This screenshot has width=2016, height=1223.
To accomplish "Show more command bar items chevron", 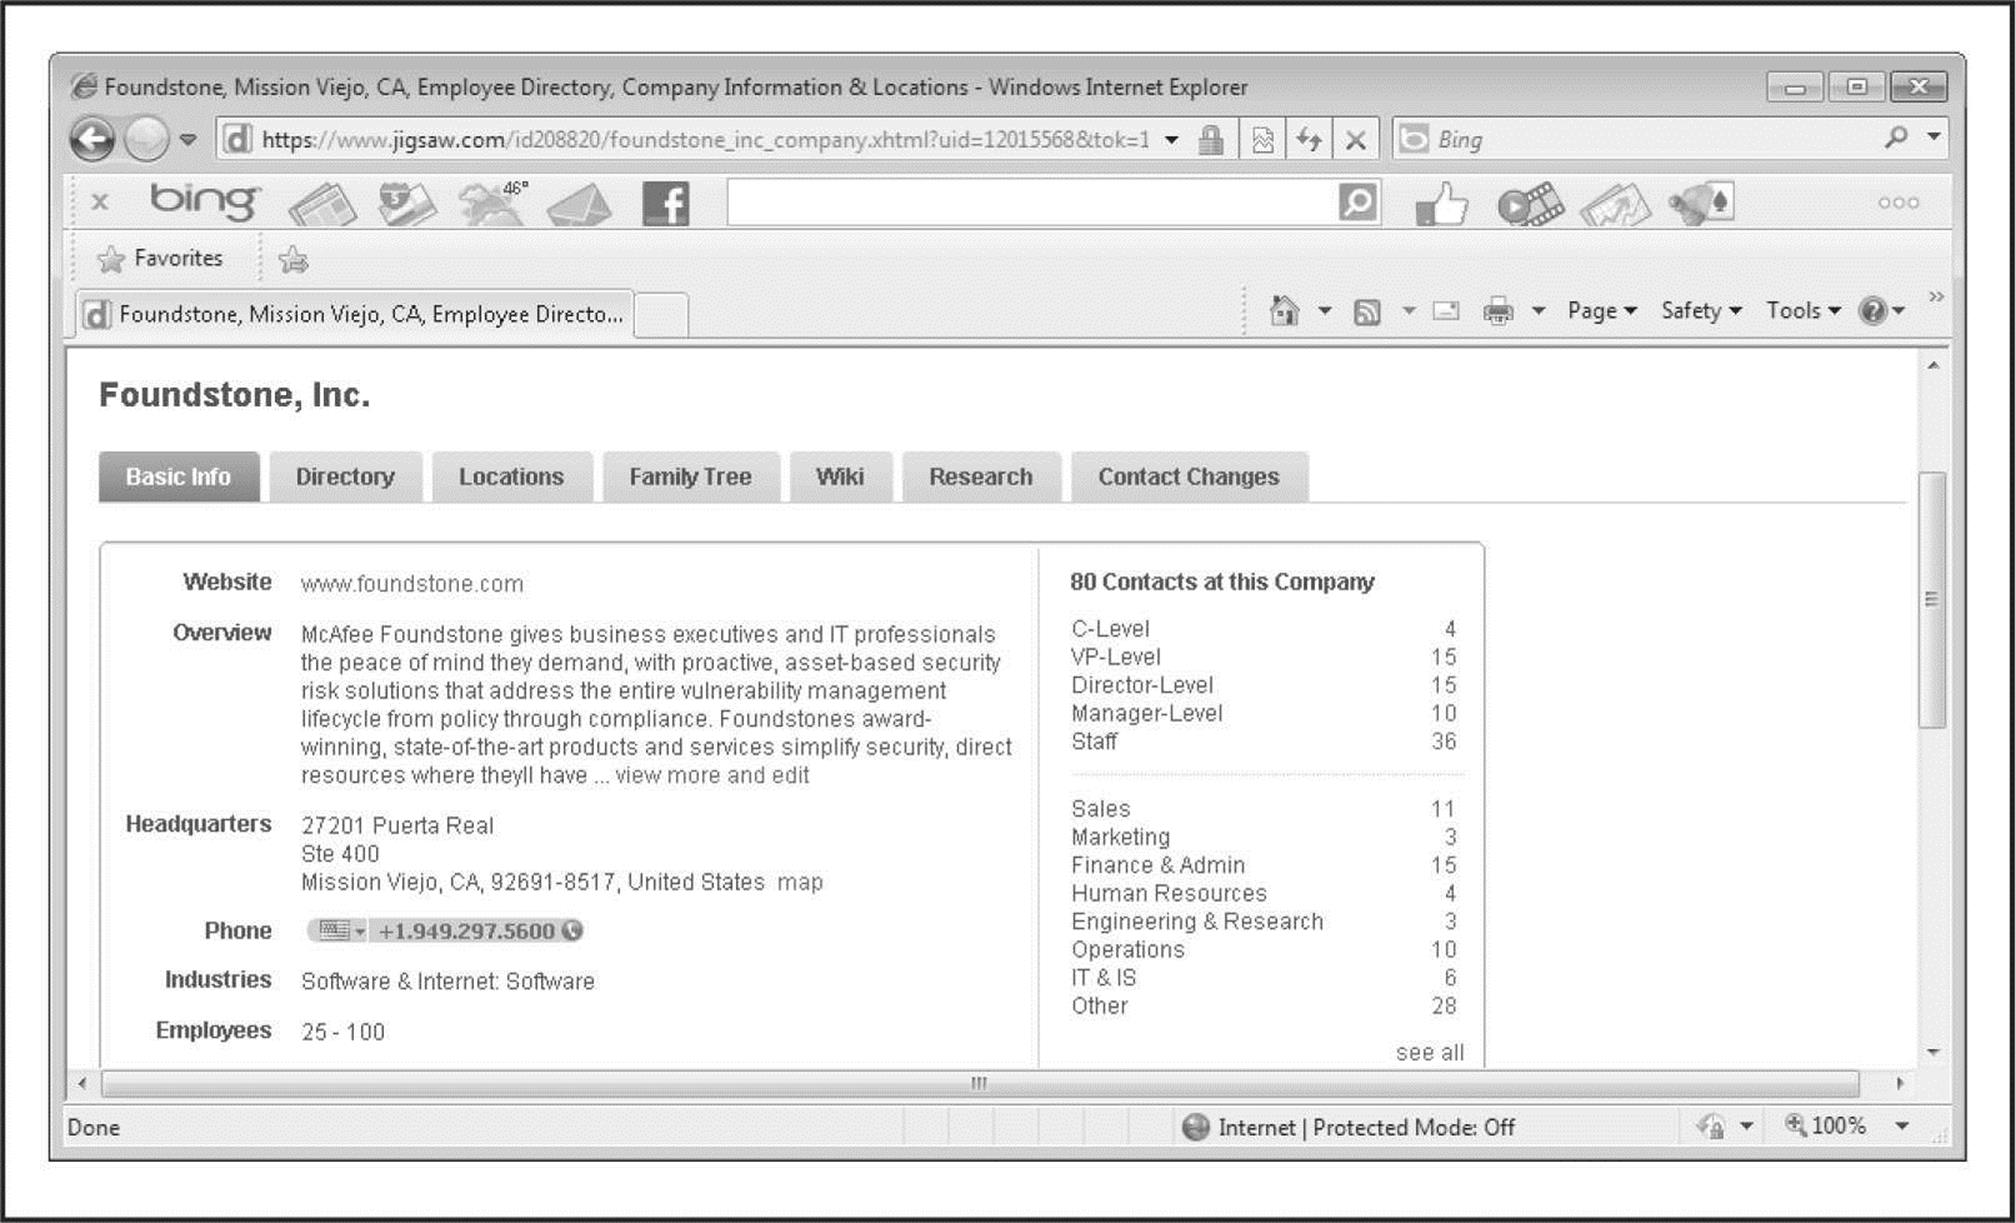I will tap(1936, 297).
